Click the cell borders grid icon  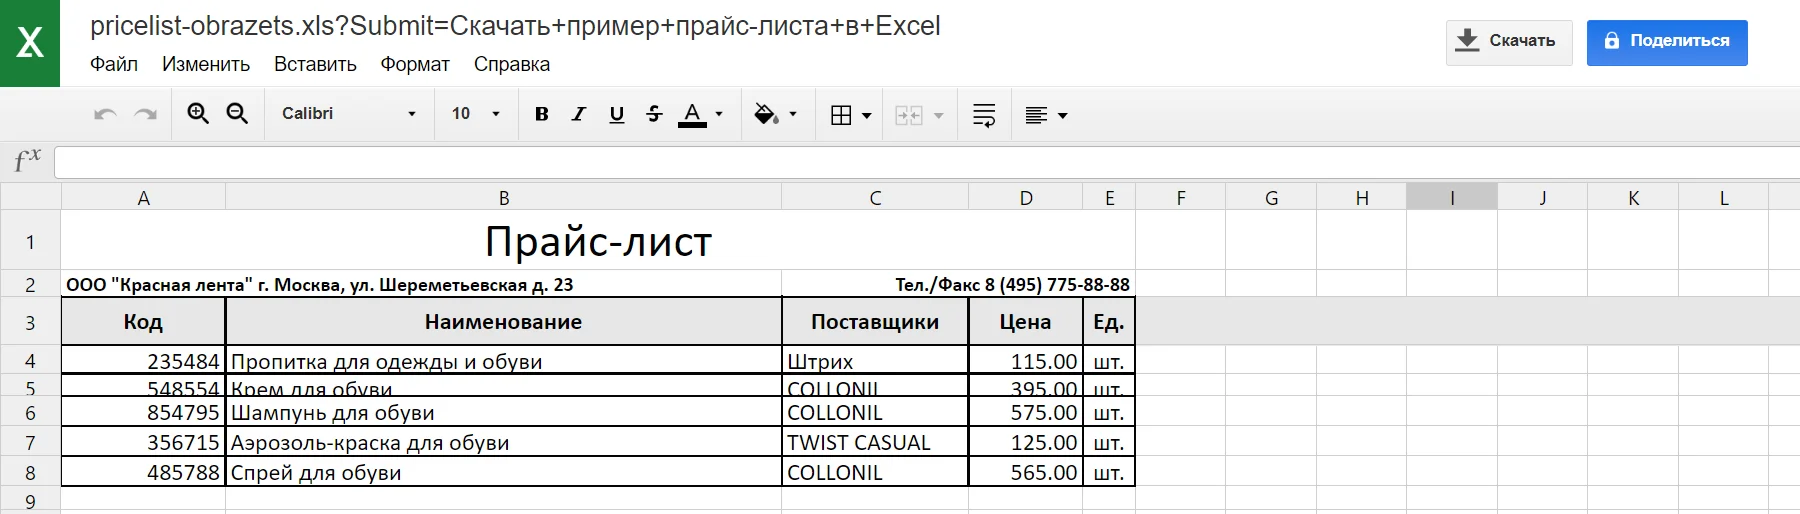coord(842,115)
